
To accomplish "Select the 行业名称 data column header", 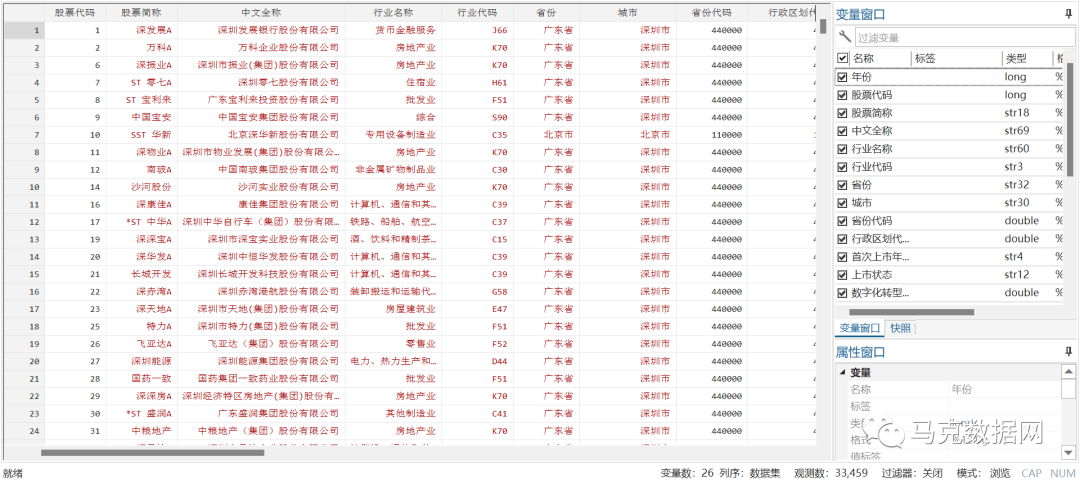I will [x=393, y=13].
